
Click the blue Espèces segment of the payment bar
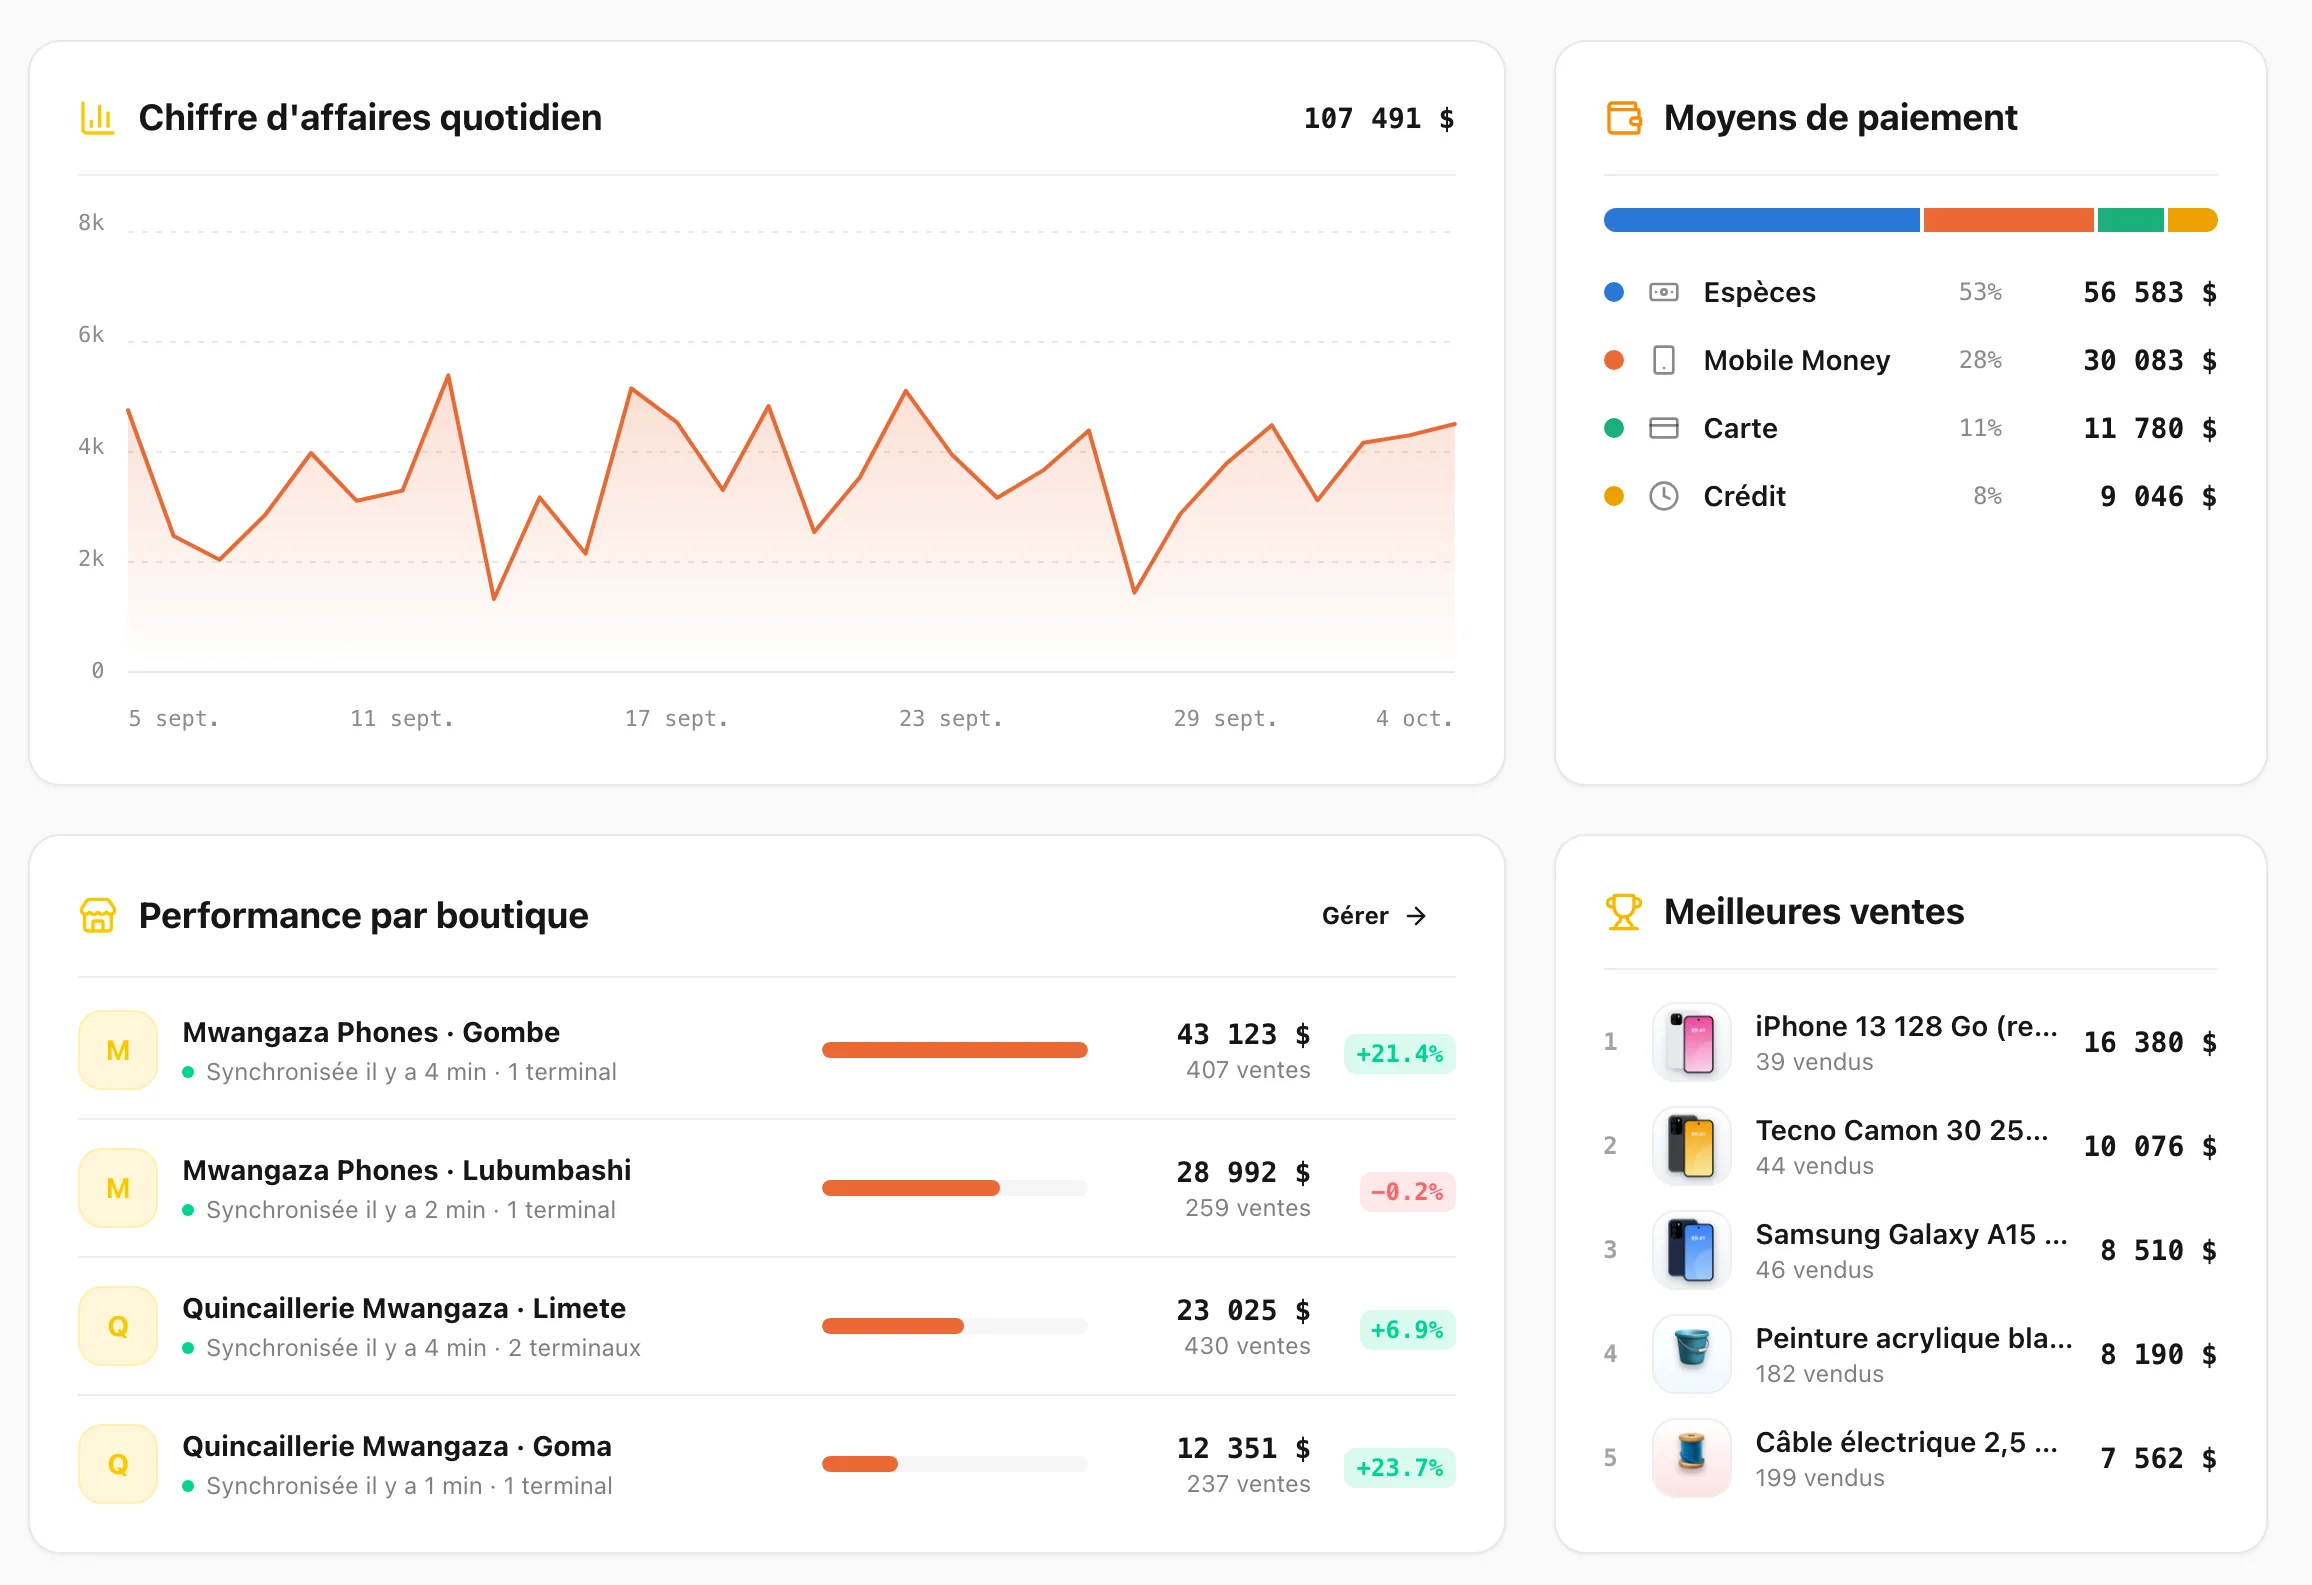(1761, 220)
